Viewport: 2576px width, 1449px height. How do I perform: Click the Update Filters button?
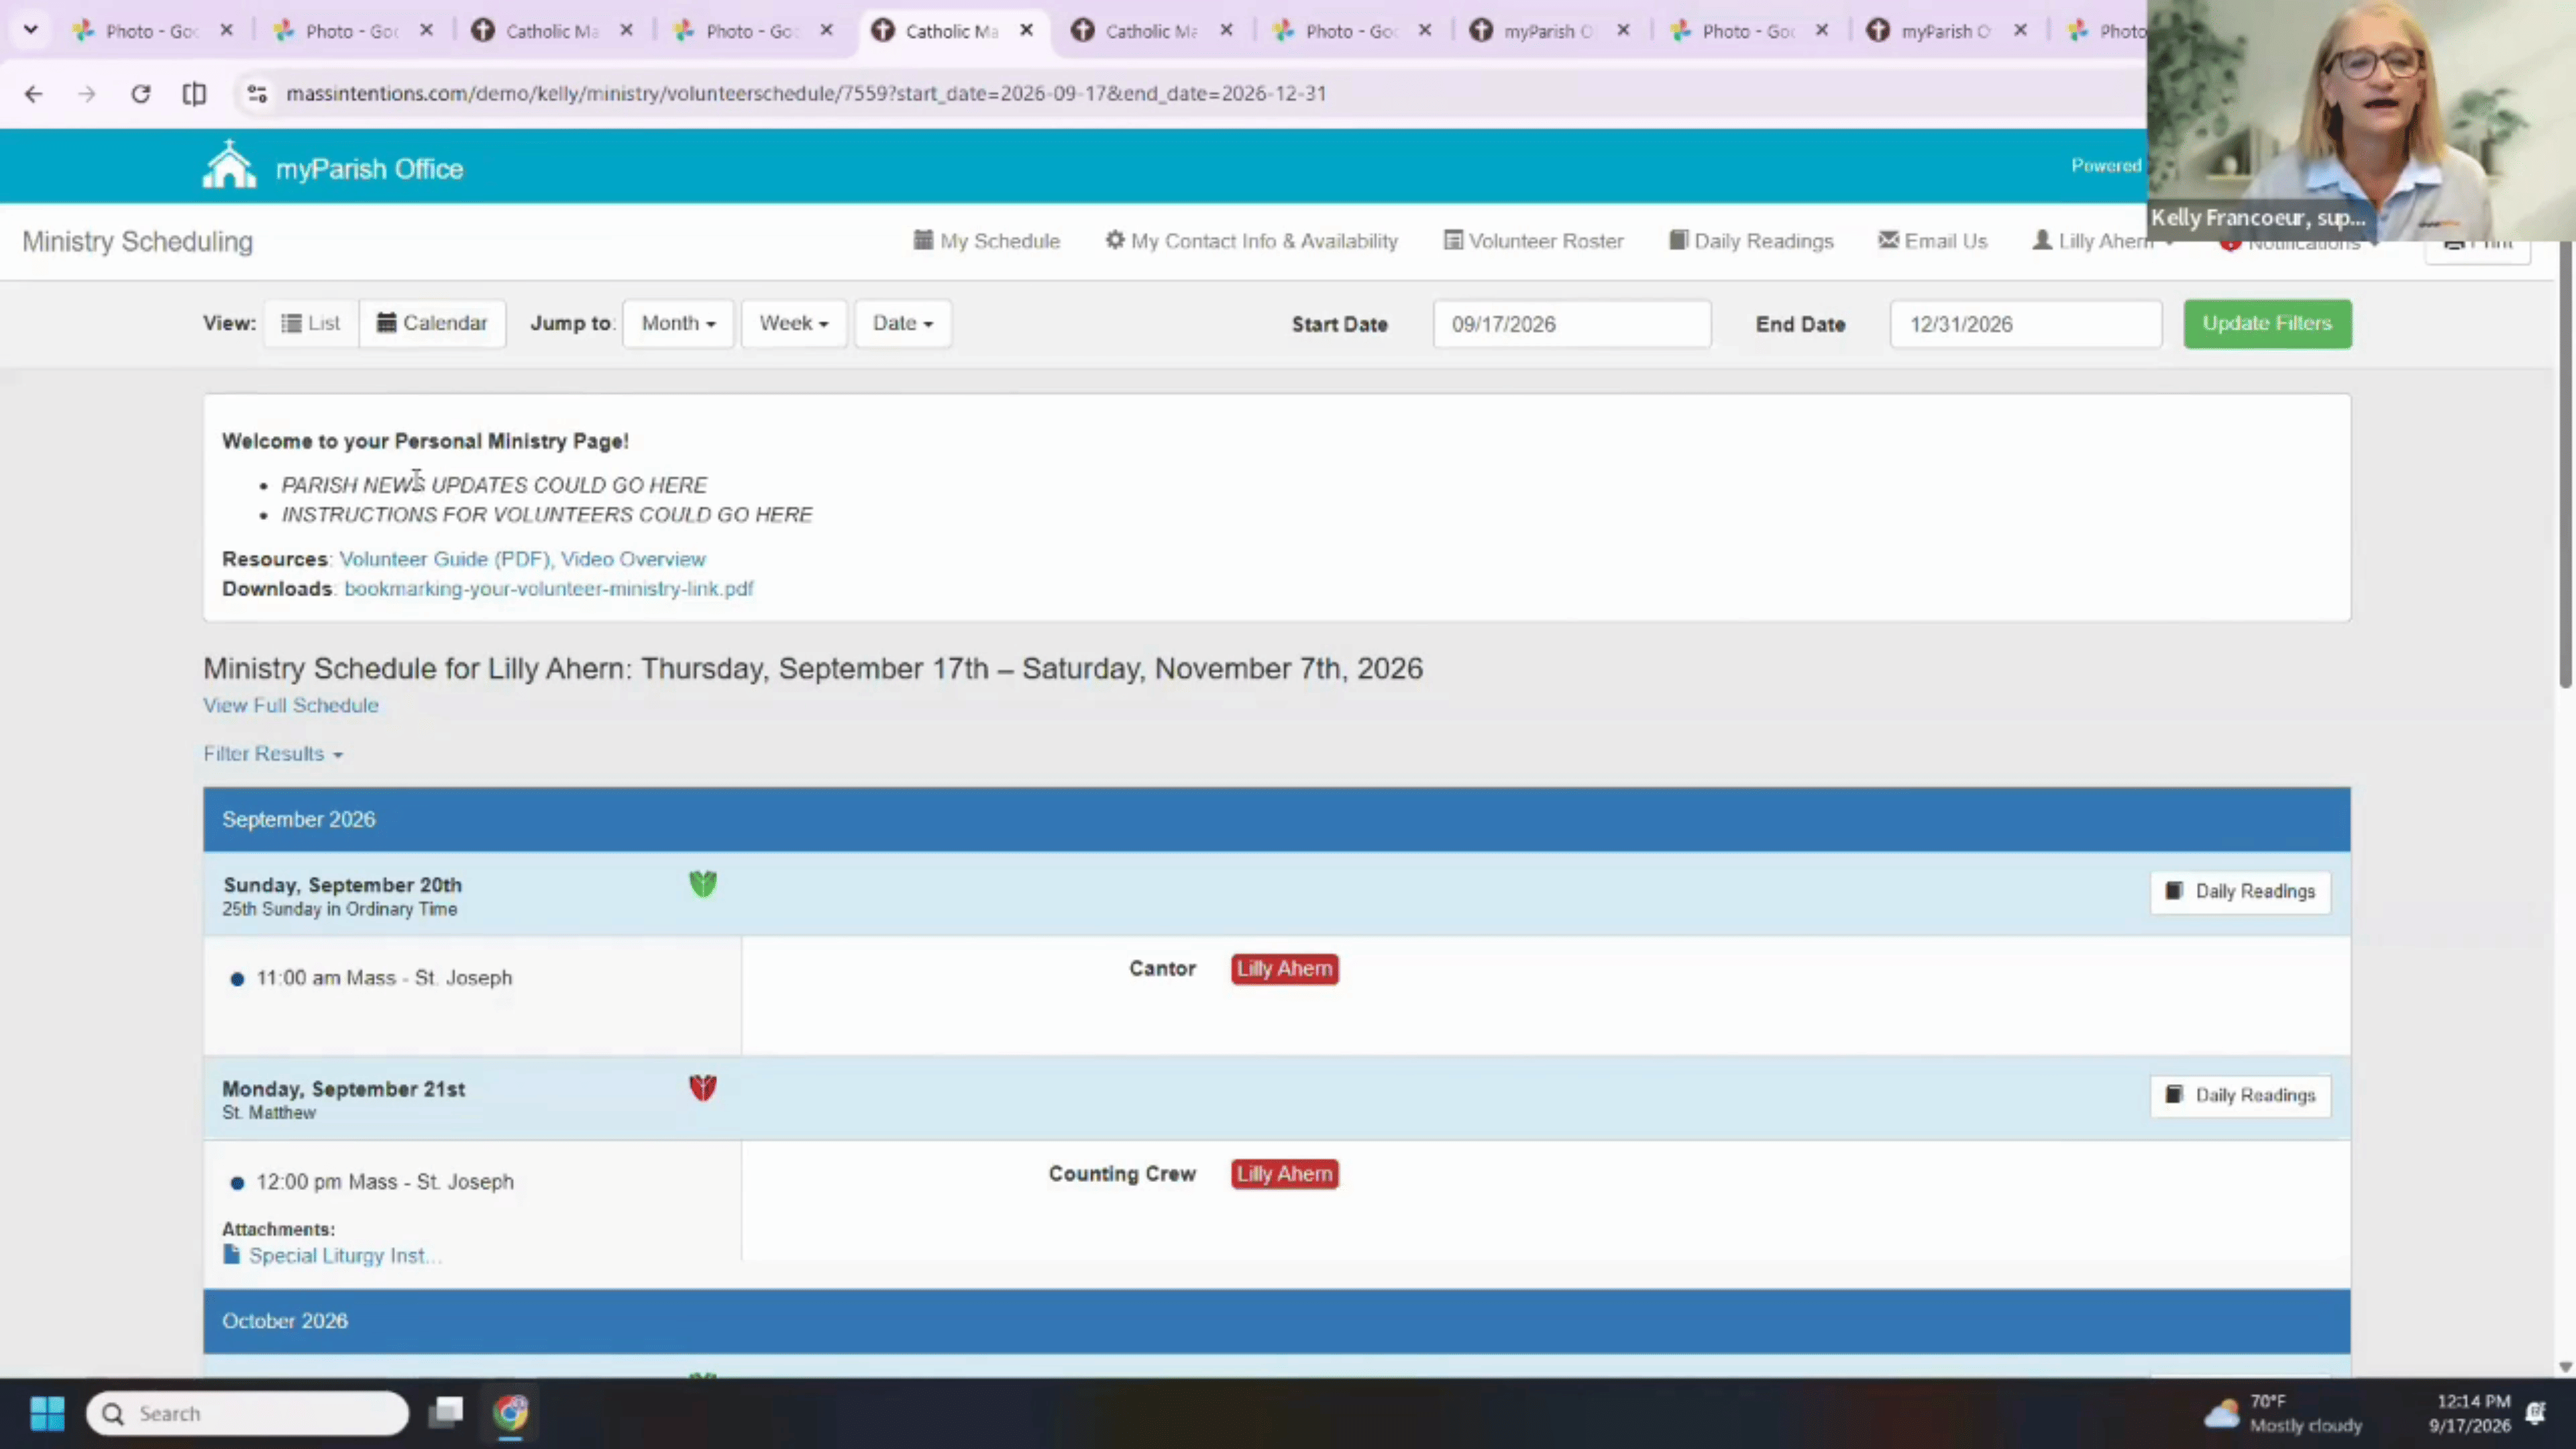[2267, 323]
